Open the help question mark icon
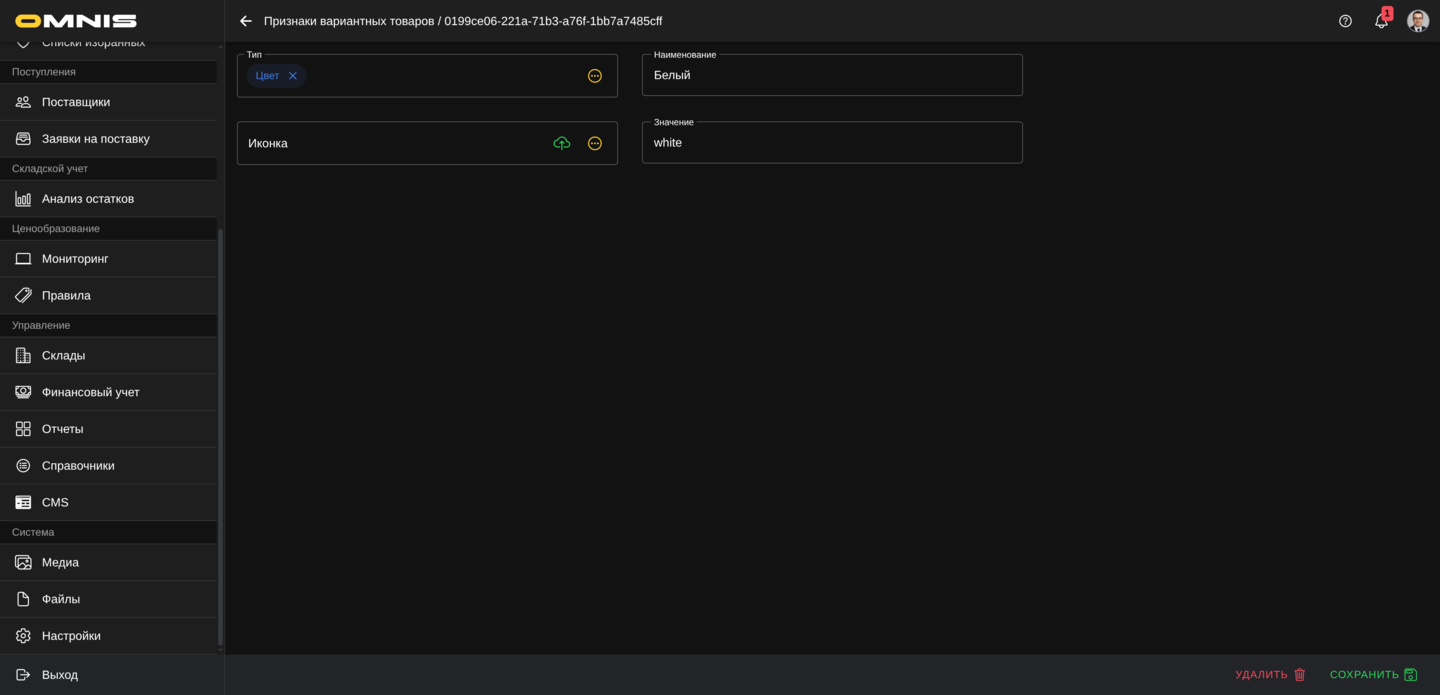This screenshot has width=1440, height=695. point(1345,21)
